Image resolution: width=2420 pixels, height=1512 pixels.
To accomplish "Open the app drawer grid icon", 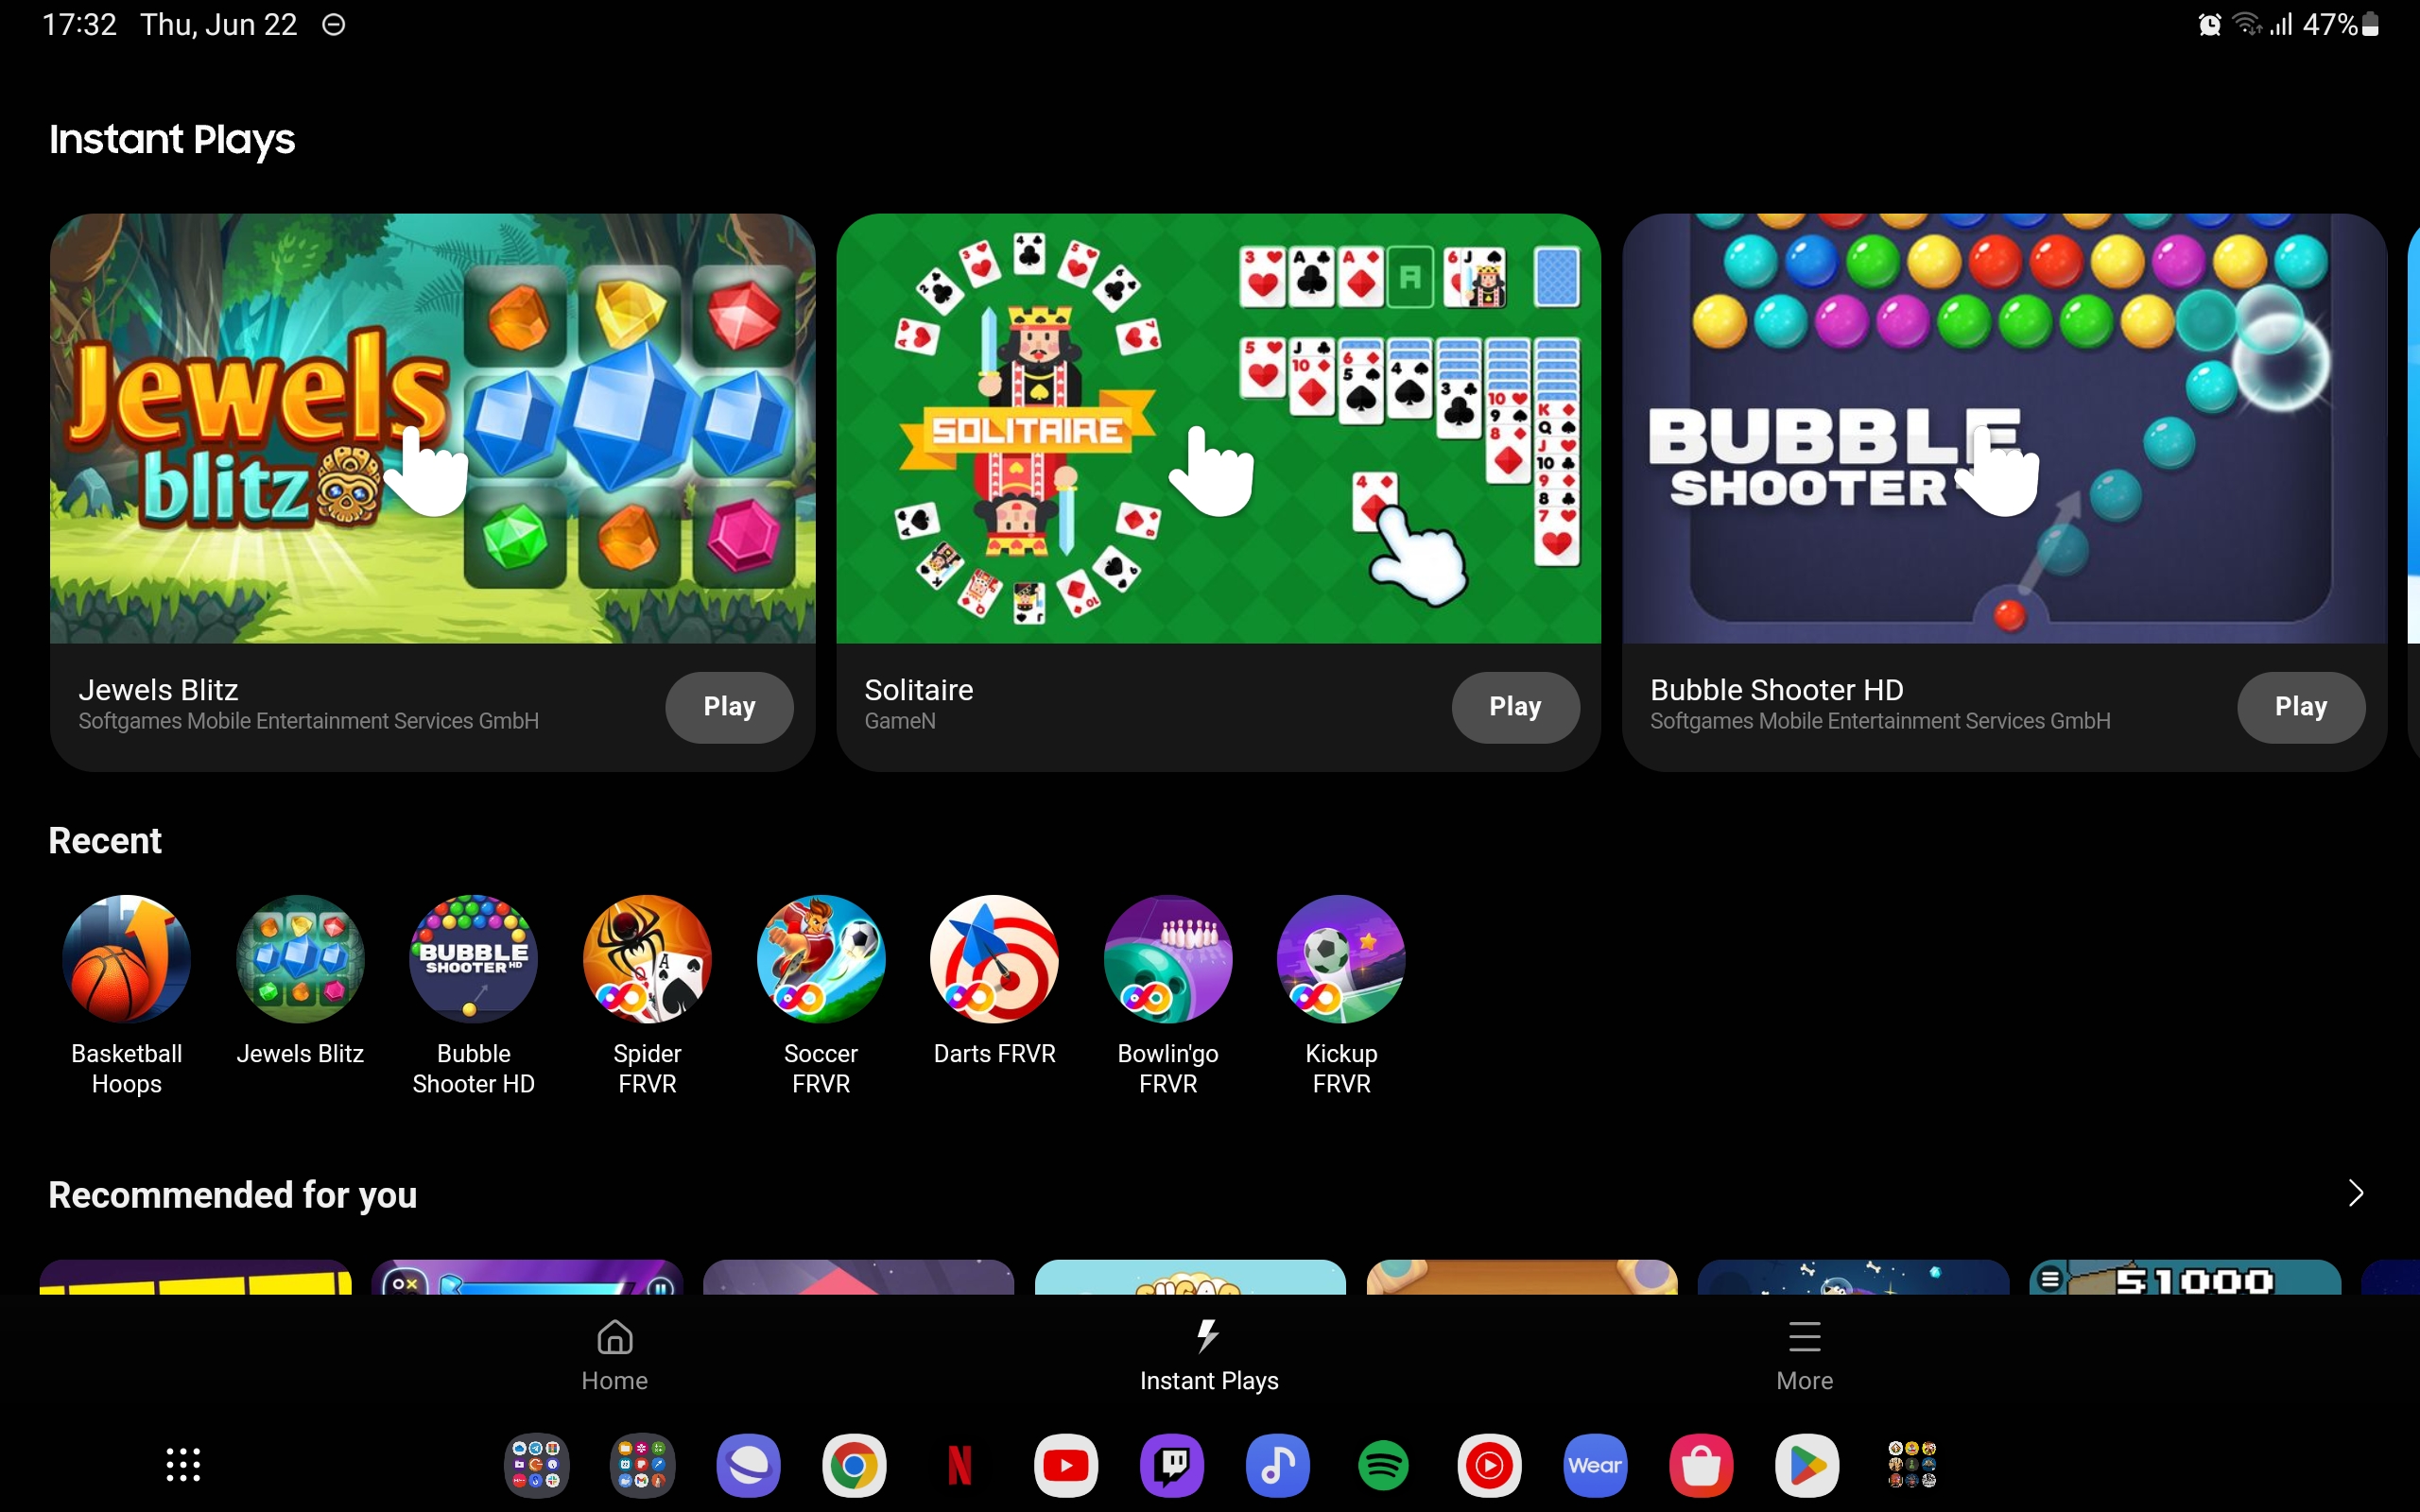I will tap(183, 1465).
